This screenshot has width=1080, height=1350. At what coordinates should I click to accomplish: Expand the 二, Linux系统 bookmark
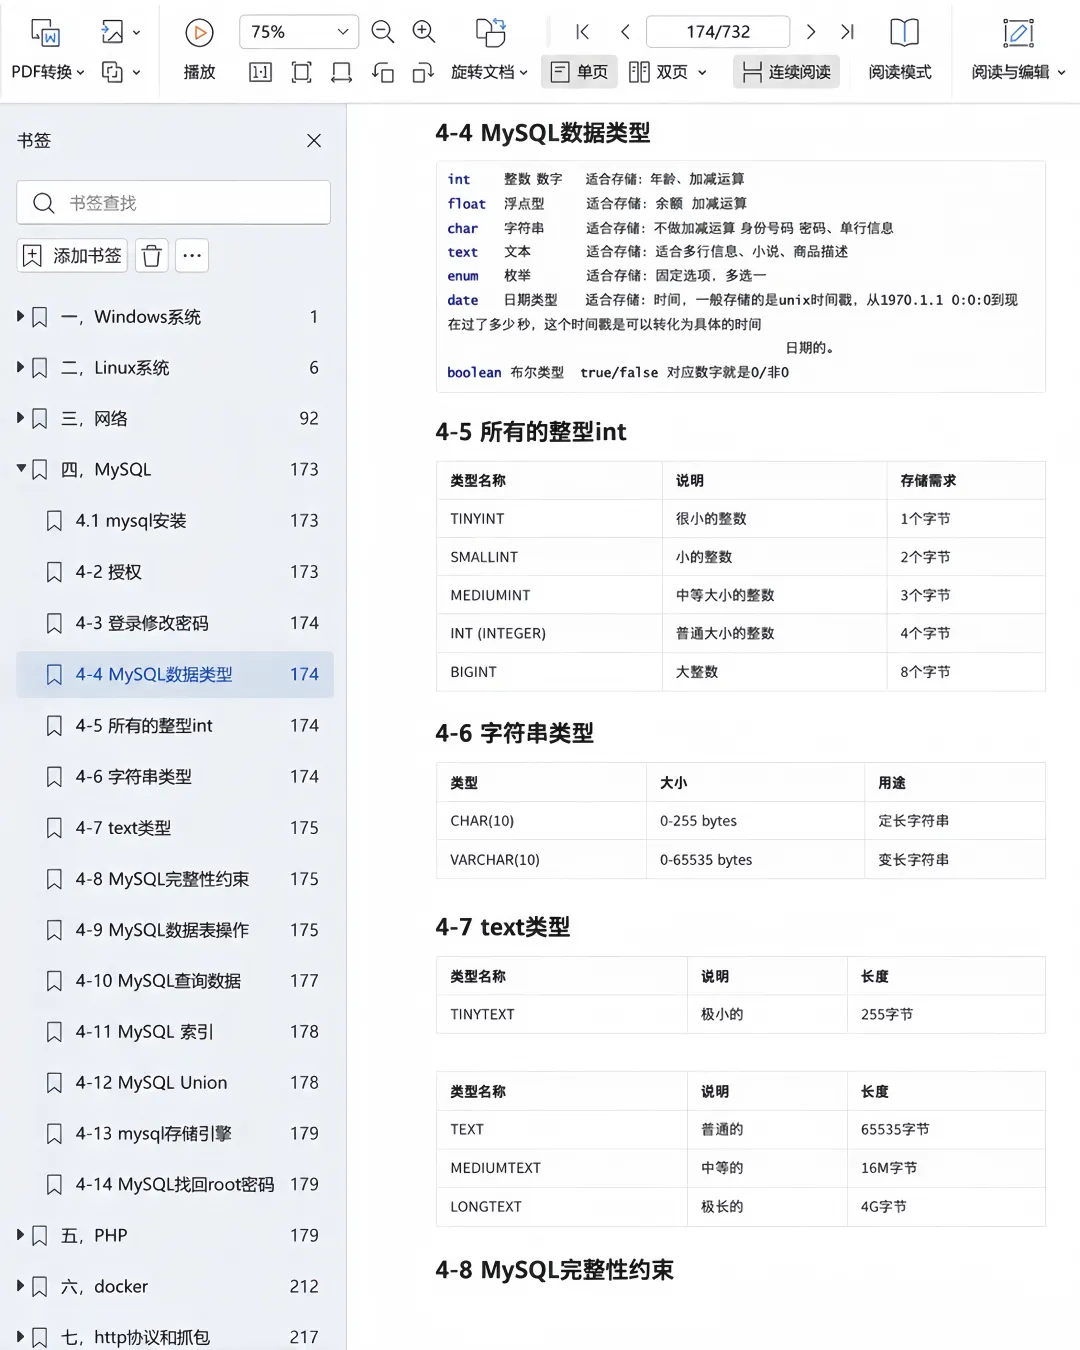[20, 367]
